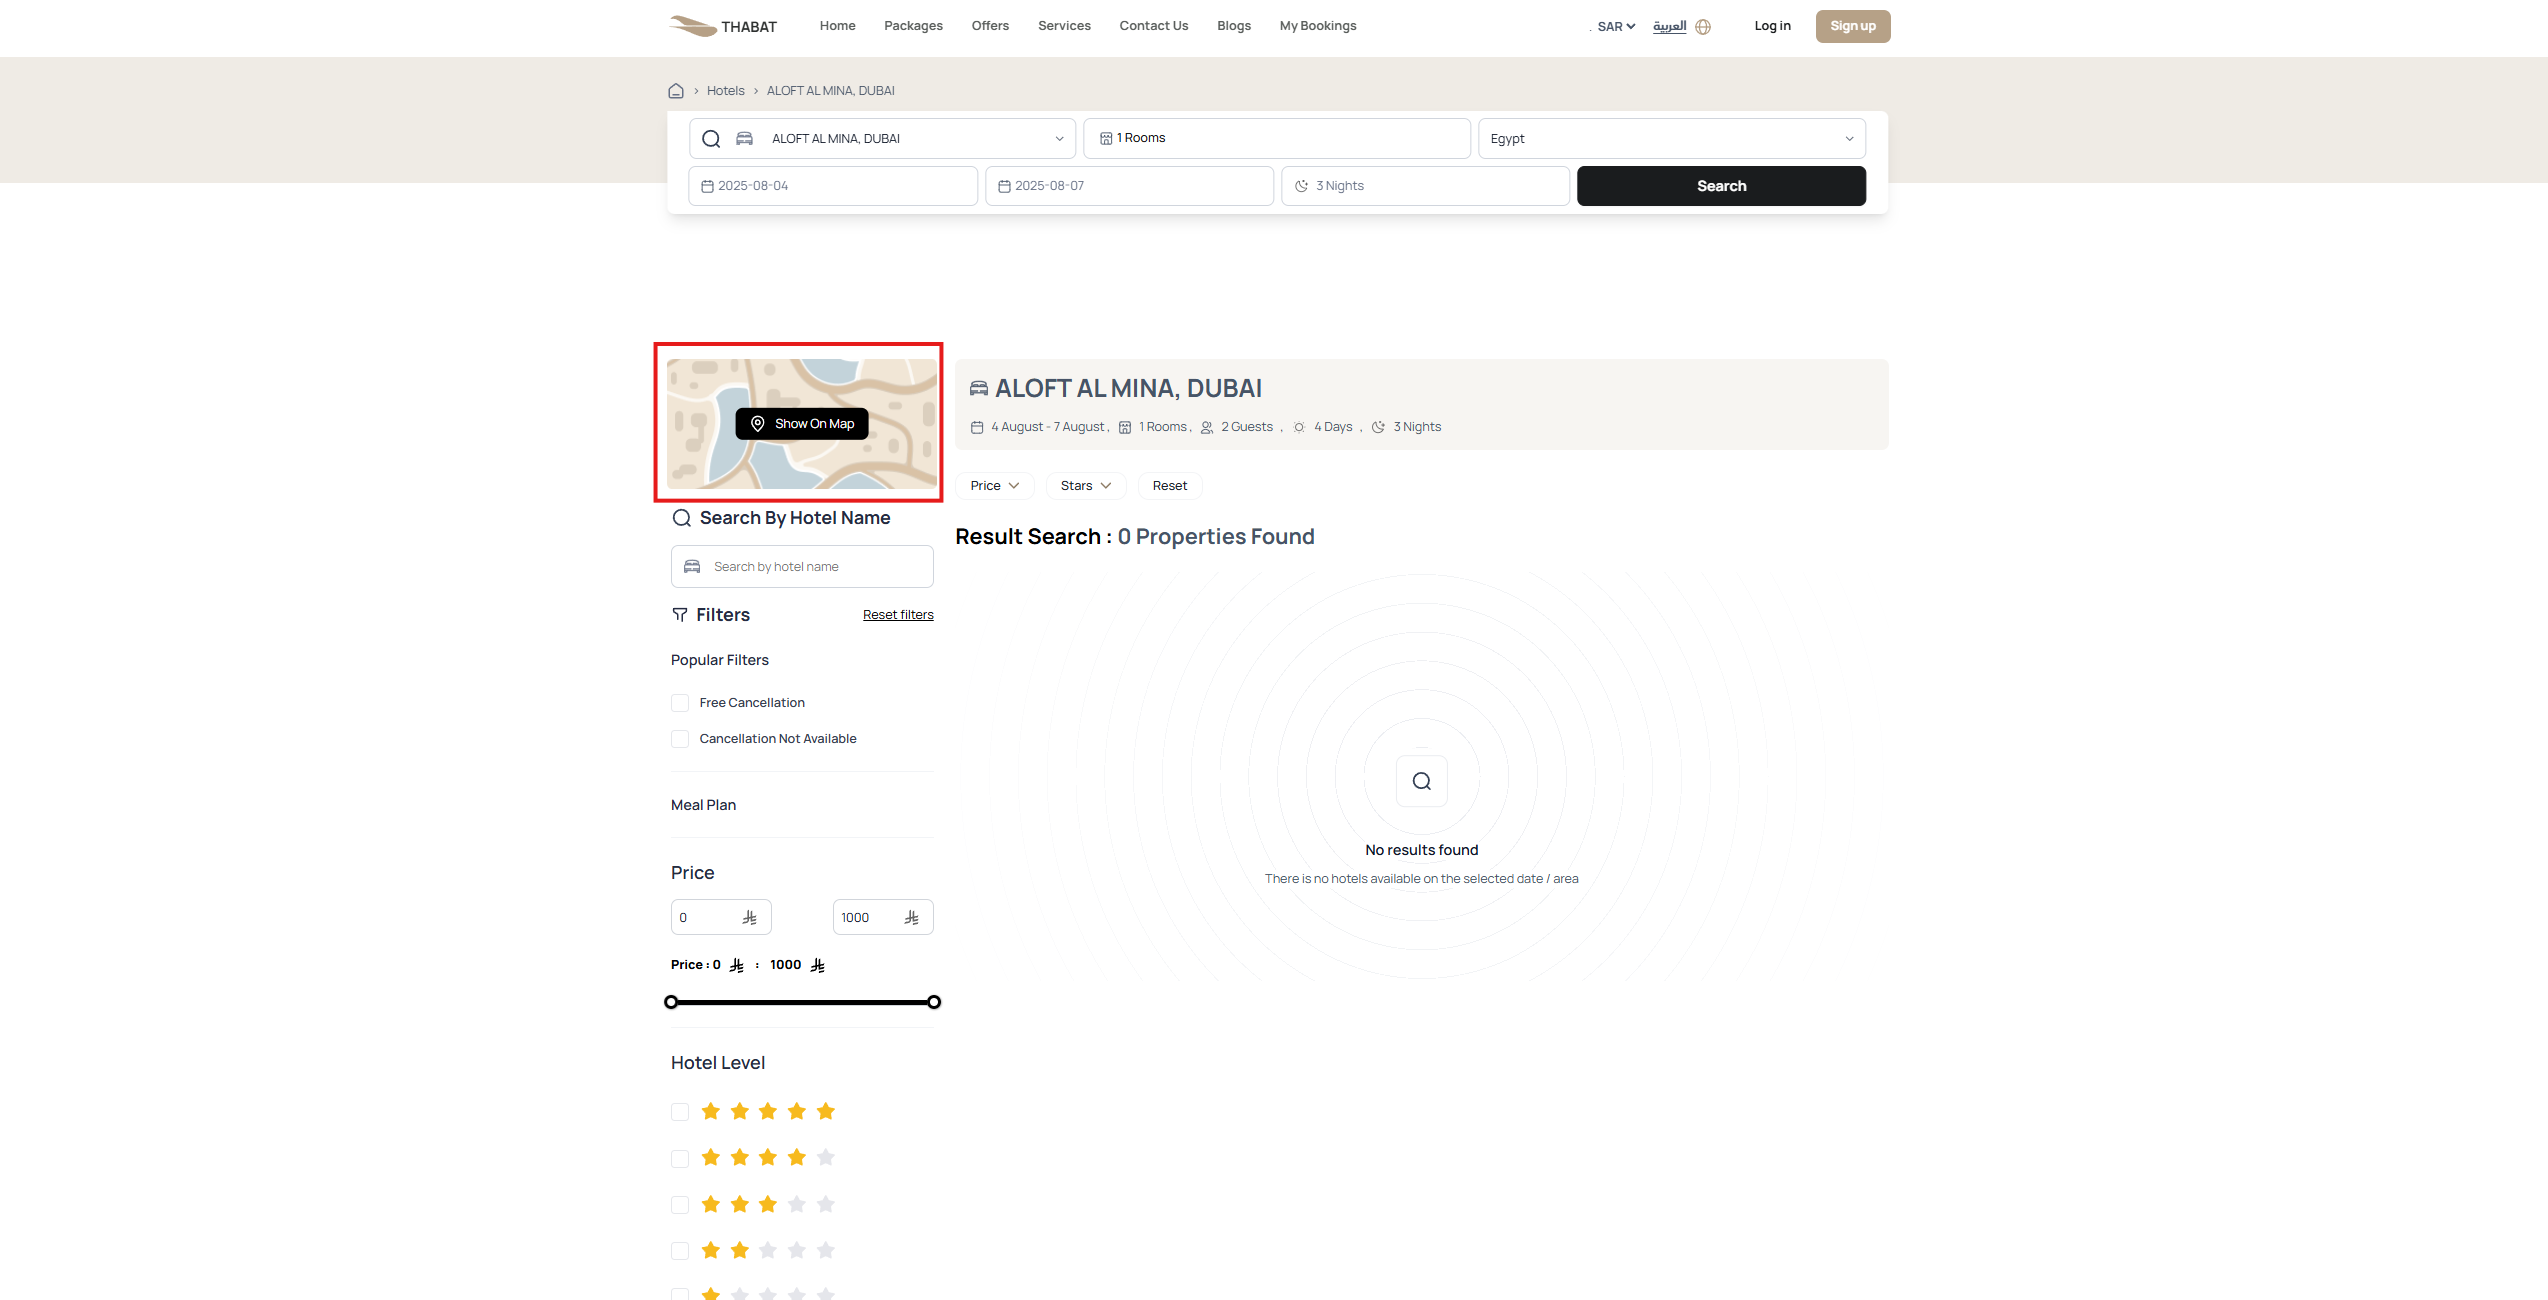The width and height of the screenshot is (2548, 1300).
Task: Enable the Free Cancellation checkbox
Action: [680, 703]
